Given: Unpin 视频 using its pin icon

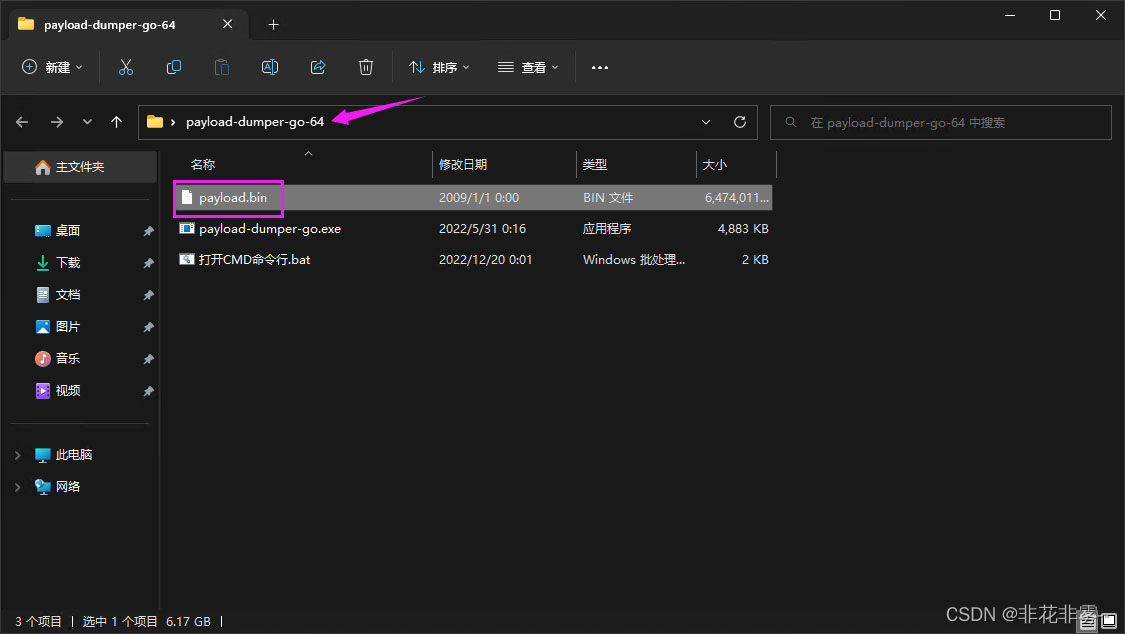Looking at the screenshot, I should point(149,392).
